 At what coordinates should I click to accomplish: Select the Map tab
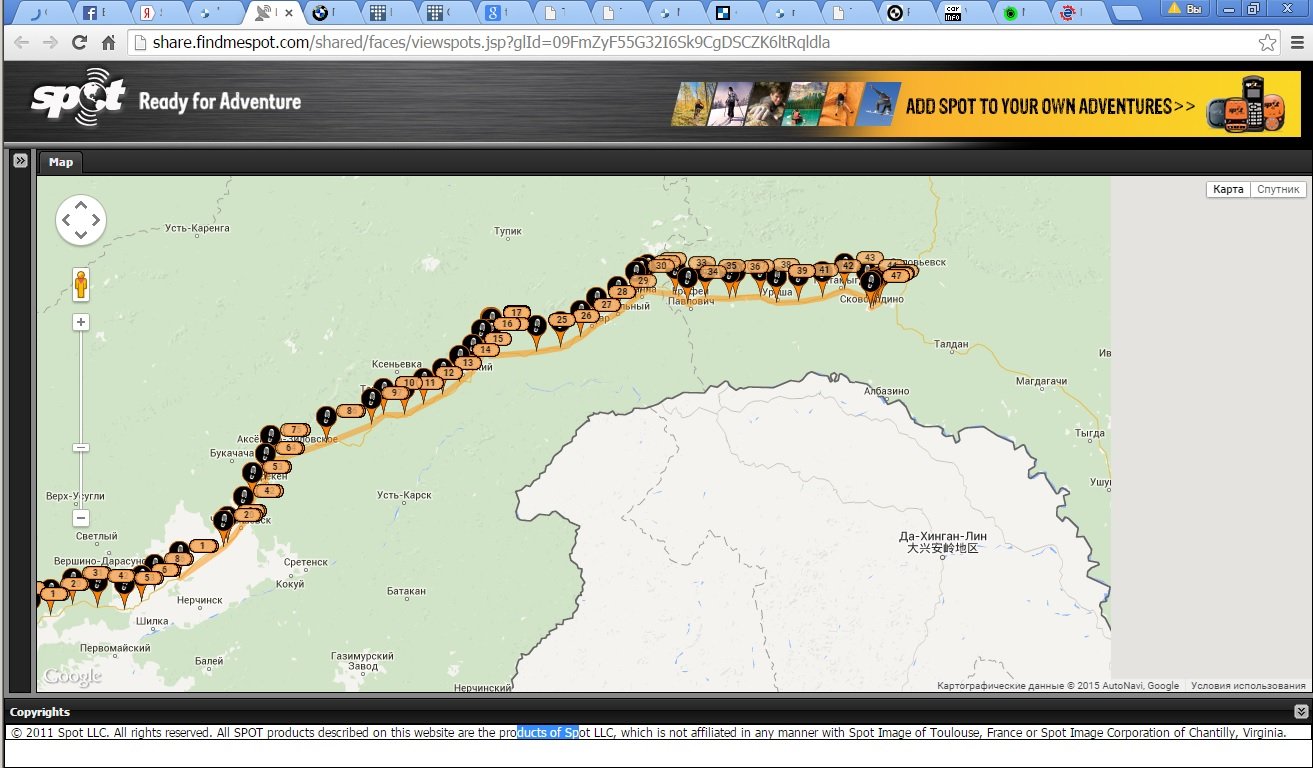61,162
